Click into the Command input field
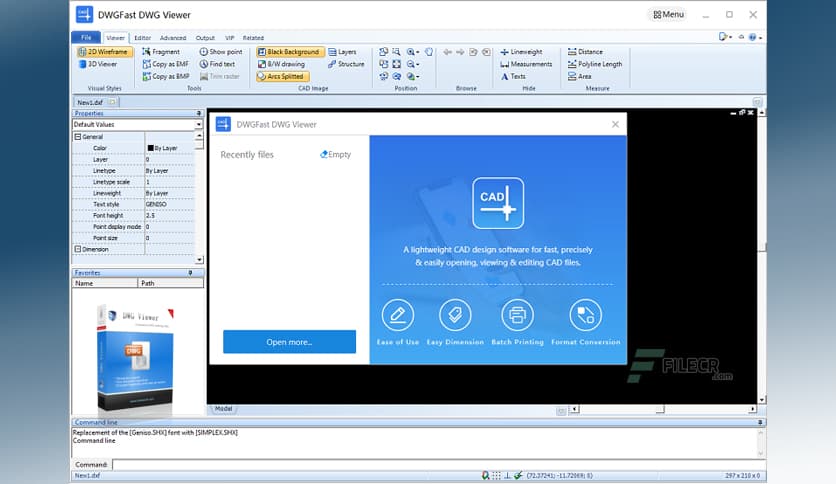Image resolution: width=836 pixels, height=484 pixels. coord(437,465)
